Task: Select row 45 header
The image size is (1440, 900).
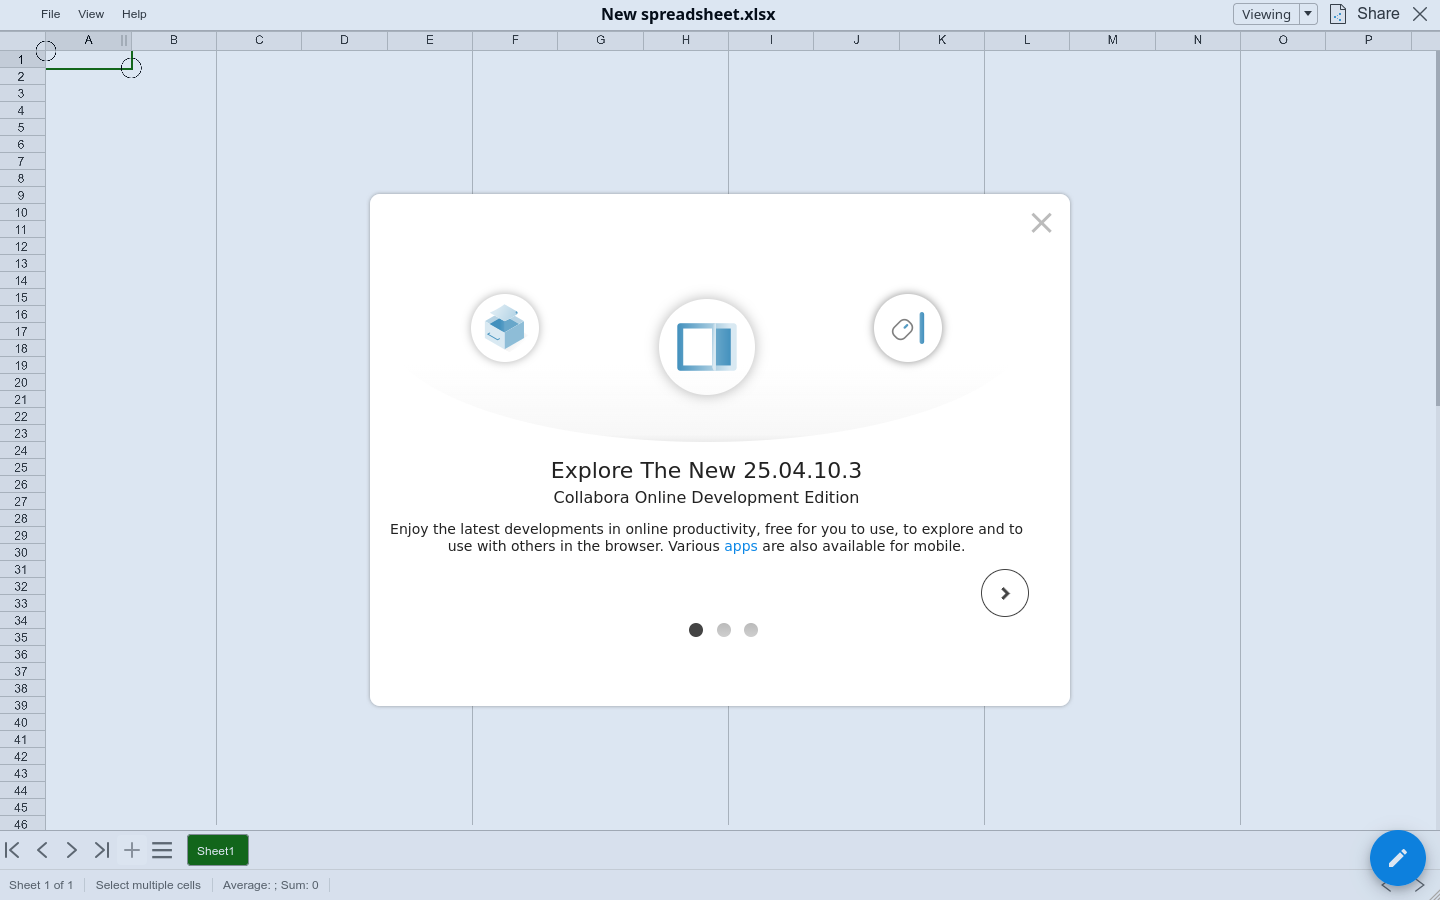Action: (21, 808)
